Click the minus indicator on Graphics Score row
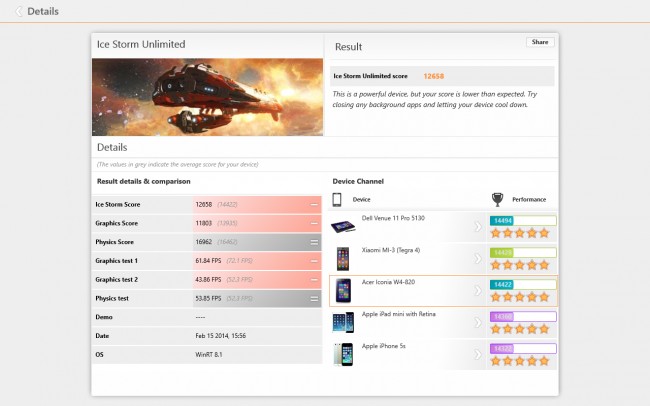The width and height of the screenshot is (650, 406). 314,223
